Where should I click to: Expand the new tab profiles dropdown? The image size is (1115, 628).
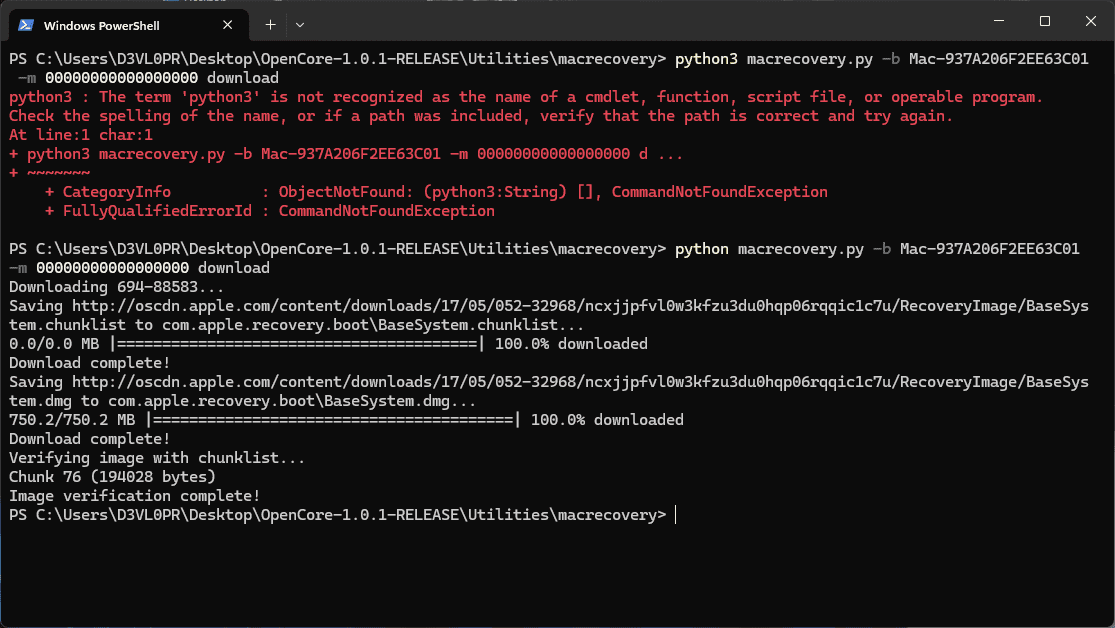click(x=300, y=24)
